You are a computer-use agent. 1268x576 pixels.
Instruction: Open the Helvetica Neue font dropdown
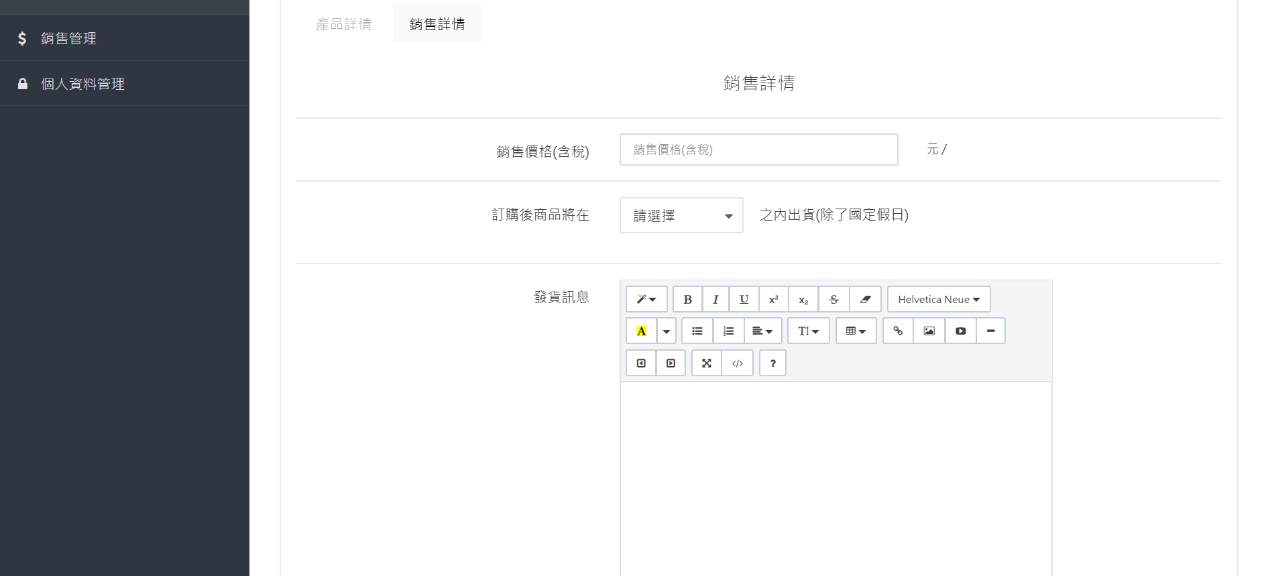(x=938, y=300)
